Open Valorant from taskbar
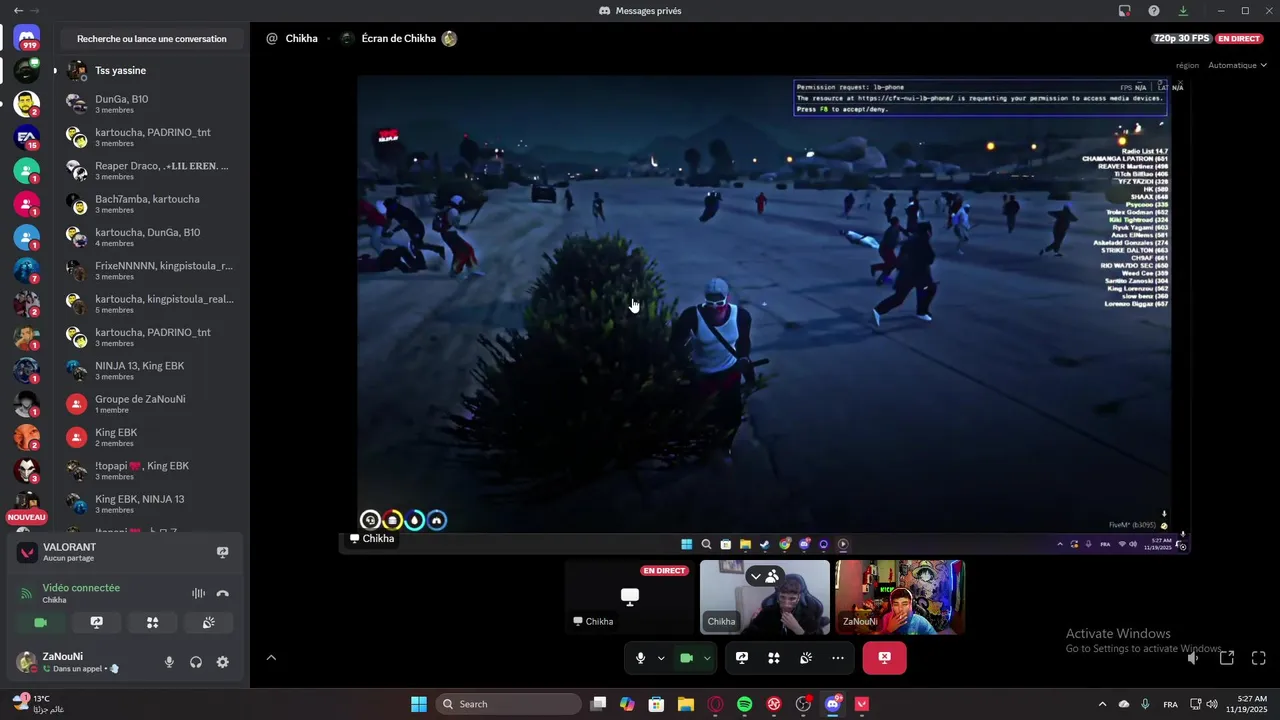 862,704
